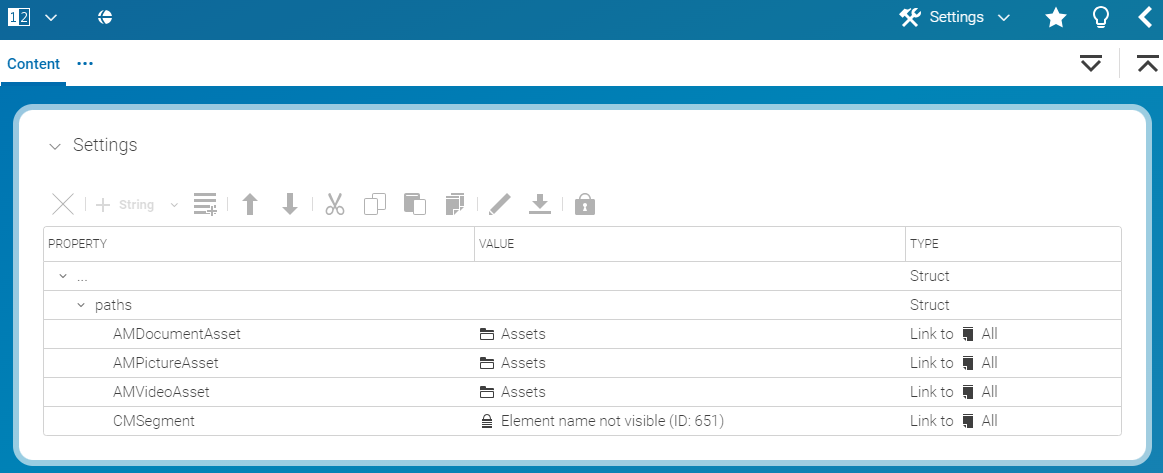Expand all sections with down arrow
Screen dimensions: 1163x473
pyautogui.click(x=1090, y=64)
